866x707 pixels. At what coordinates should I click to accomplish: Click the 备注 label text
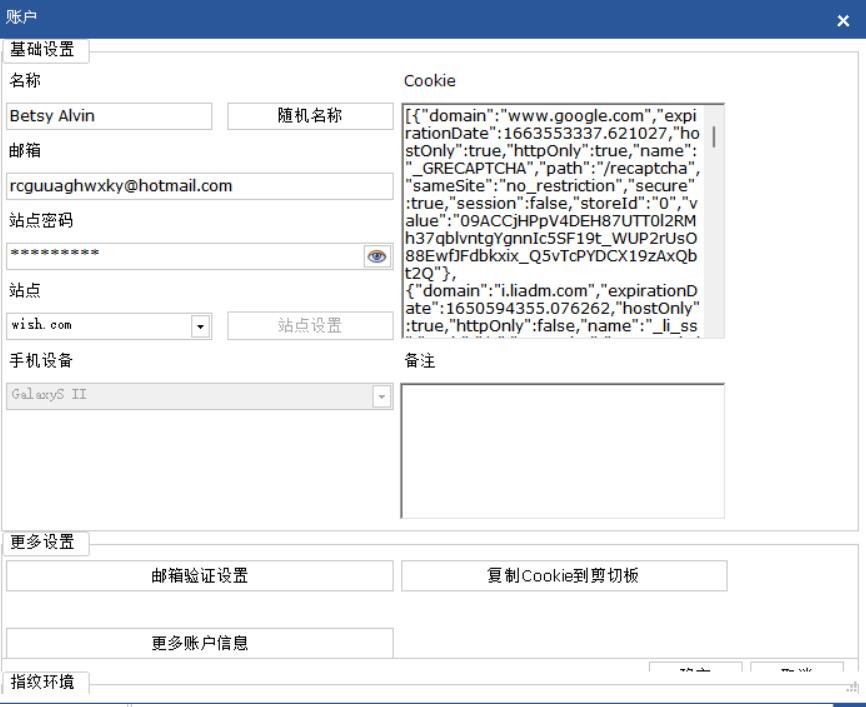tap(420, 361)
